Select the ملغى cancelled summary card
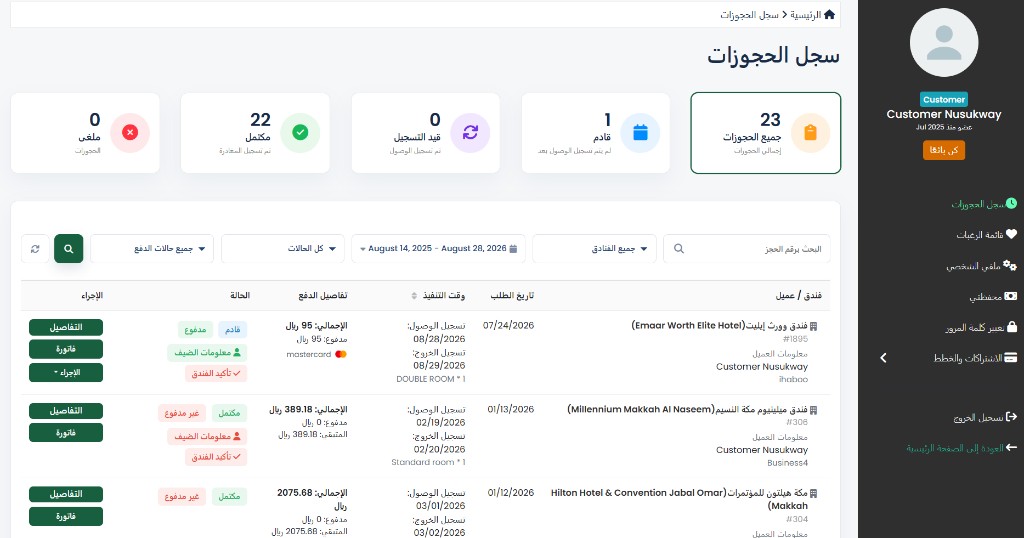Image resolution: width=1024 pixels, height=538 pixels. [86, 133]
